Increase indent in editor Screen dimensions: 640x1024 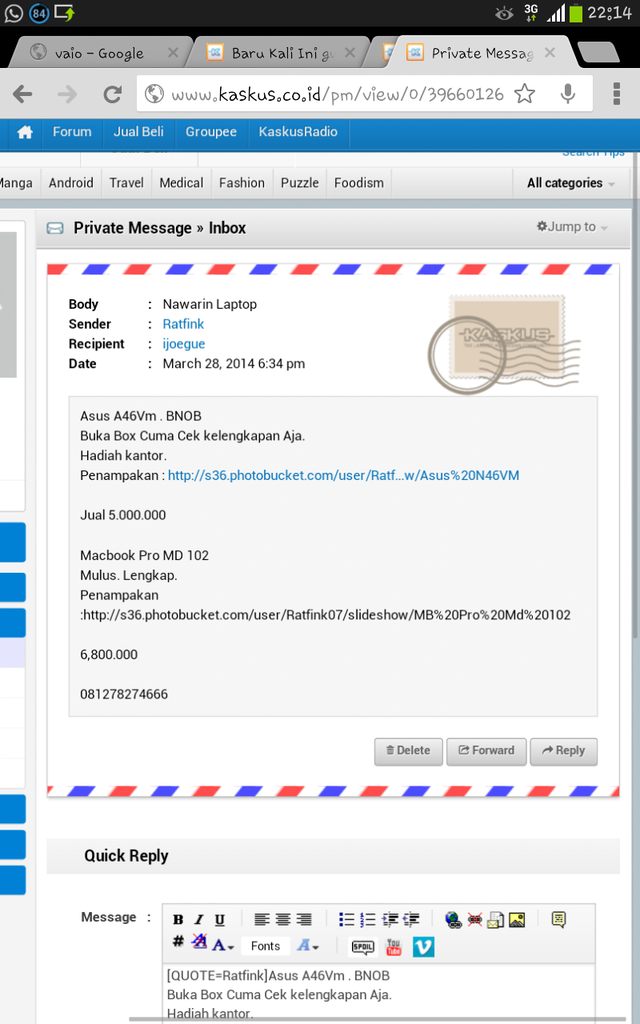click(x=390, y=920)
